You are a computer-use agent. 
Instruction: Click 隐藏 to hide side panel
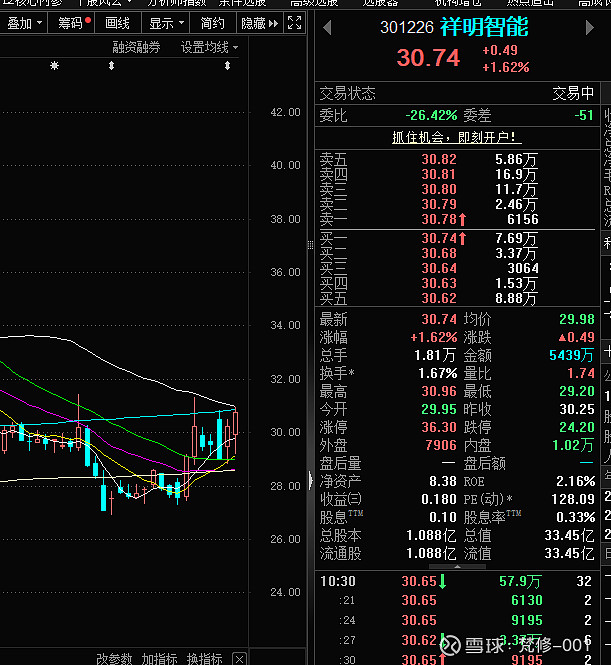(259, 23)
